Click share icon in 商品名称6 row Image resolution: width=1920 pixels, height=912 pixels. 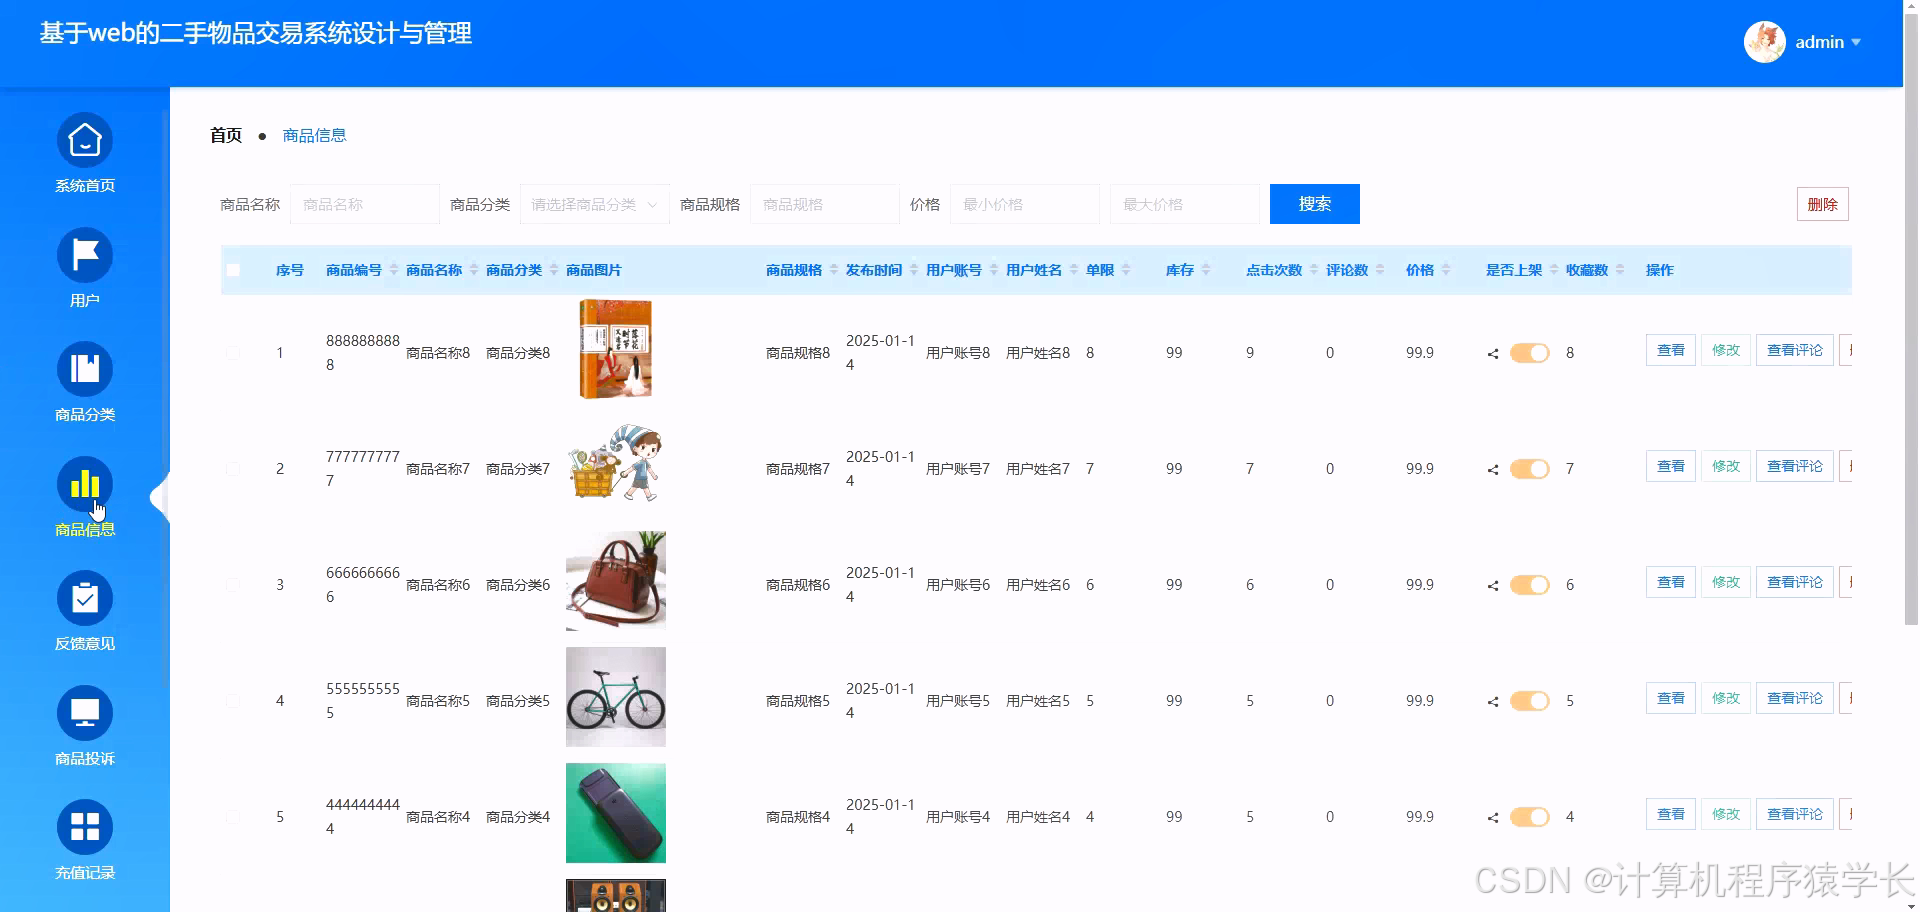point(1493,585)
